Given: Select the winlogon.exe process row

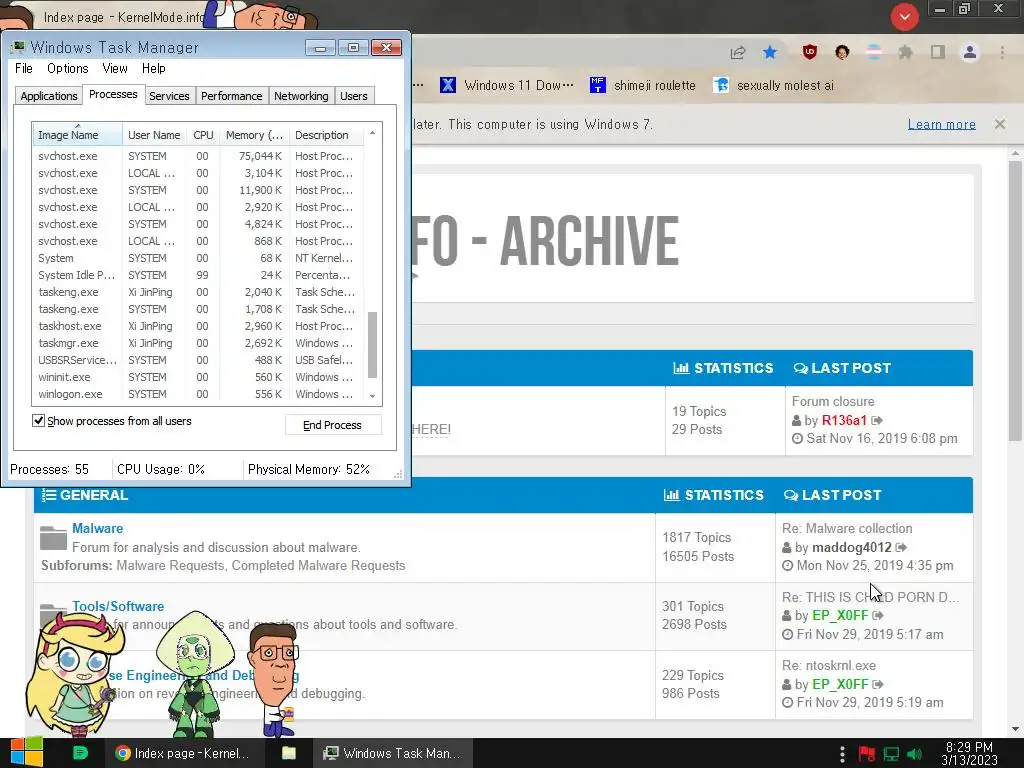Looking at the screenshot, I should pos(199,394).
